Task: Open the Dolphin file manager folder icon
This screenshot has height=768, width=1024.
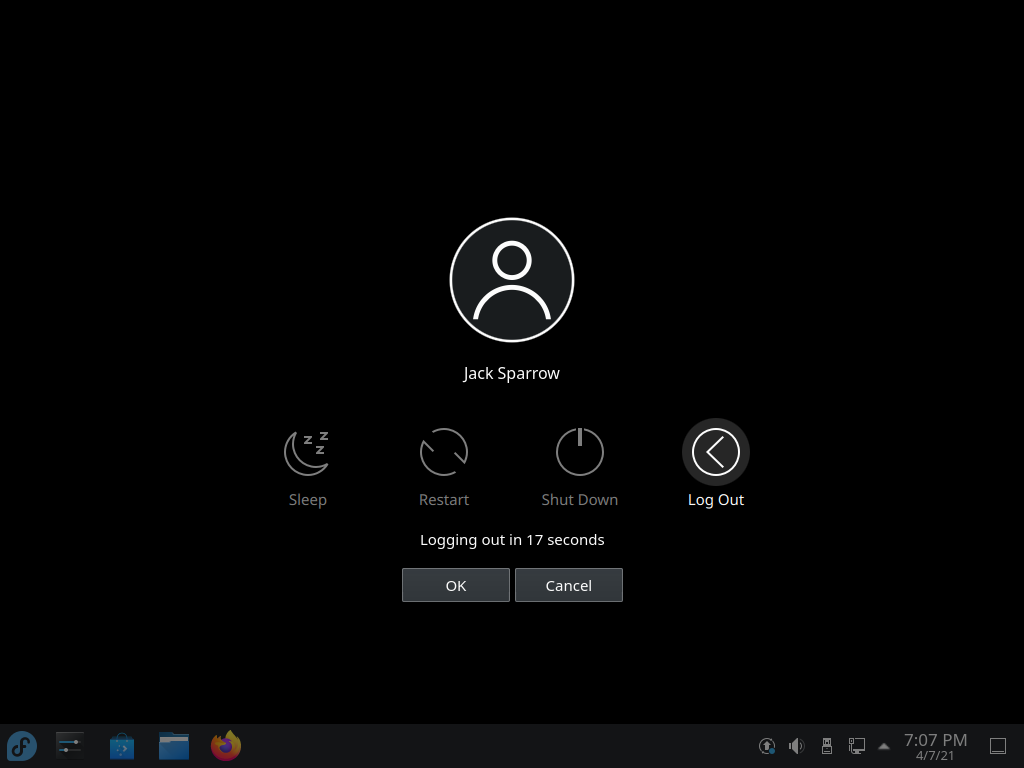Action: pyautogui.click(x=174, y=746)
